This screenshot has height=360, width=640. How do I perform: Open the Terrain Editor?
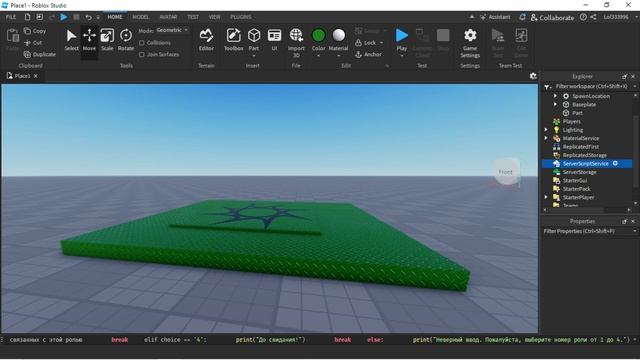pyautogui.click(x=206, y=40)
